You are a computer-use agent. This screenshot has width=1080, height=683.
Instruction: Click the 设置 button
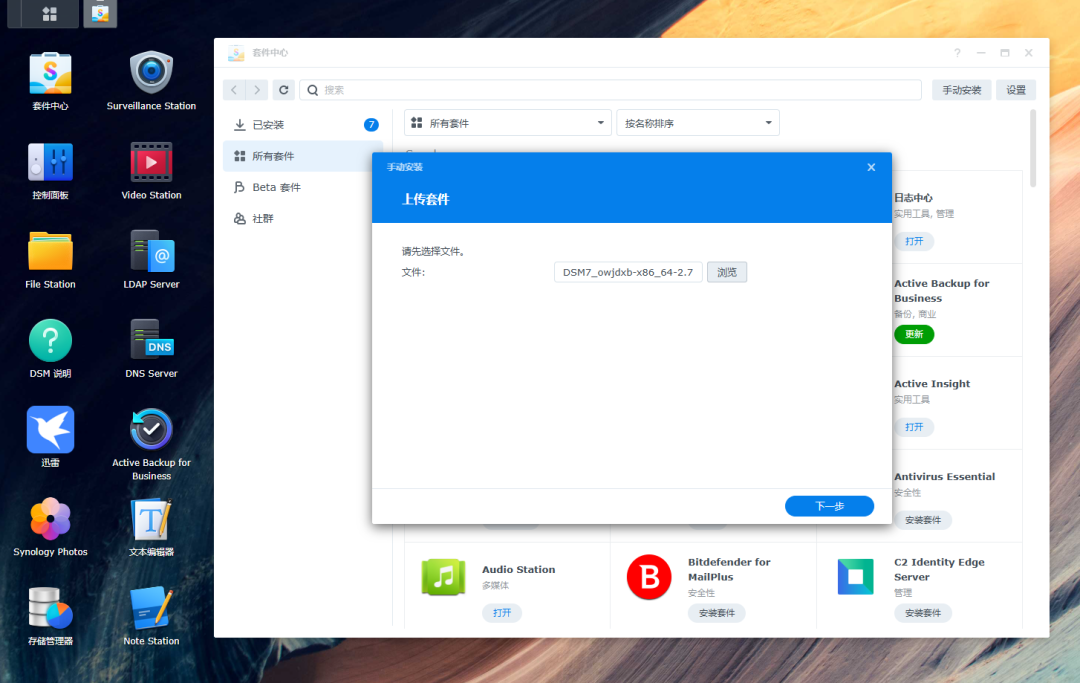pyautogui.click(x=1016, y=90)
